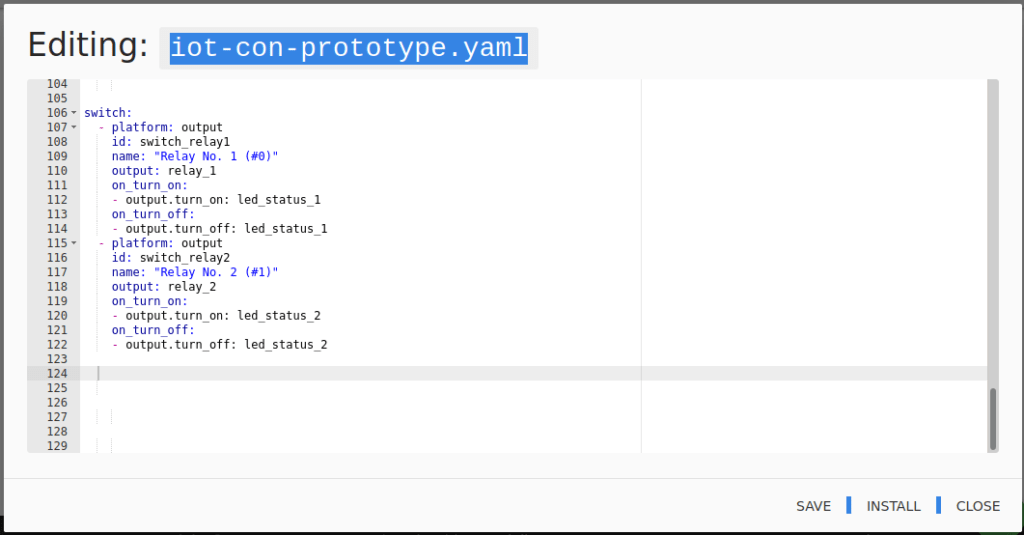Click the "Relay No. 1 (#0)" name string
Viewport: 1024px width, 535px height.
[216, 156]
